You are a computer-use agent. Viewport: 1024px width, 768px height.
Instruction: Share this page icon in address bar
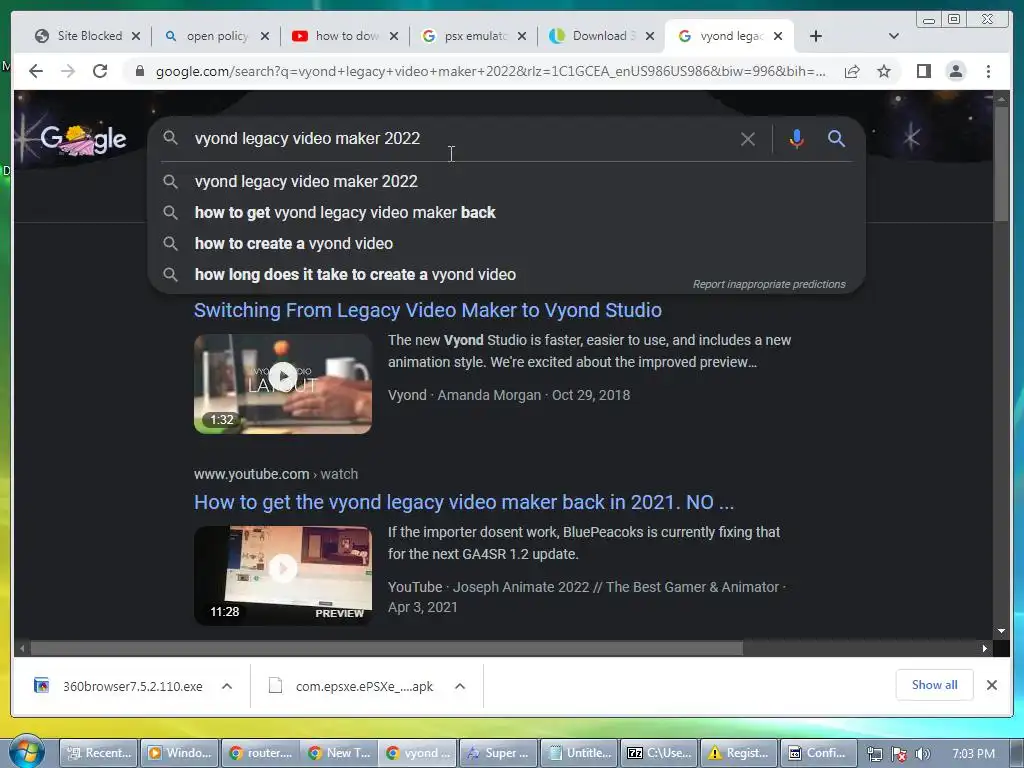852,71
